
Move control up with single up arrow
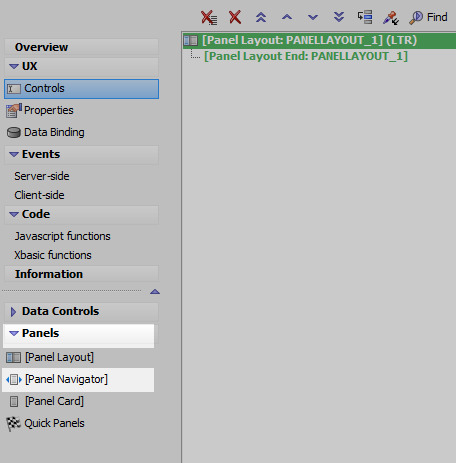coord(287,17)
